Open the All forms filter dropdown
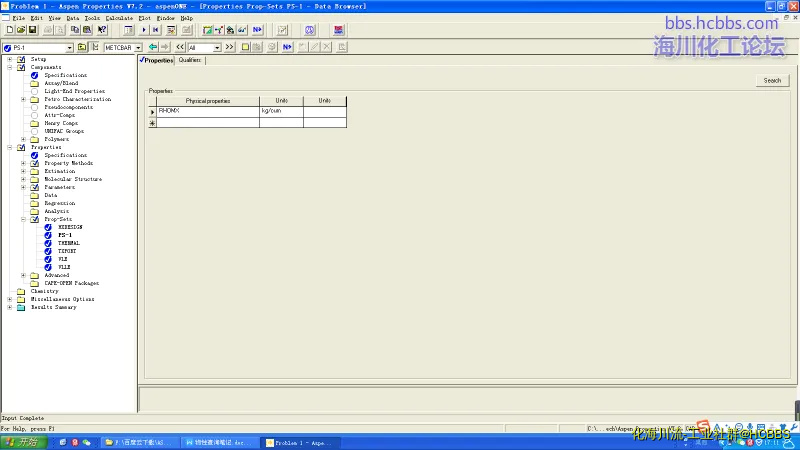800x450 pixels. pyautogui.click(x=217, y=47)
